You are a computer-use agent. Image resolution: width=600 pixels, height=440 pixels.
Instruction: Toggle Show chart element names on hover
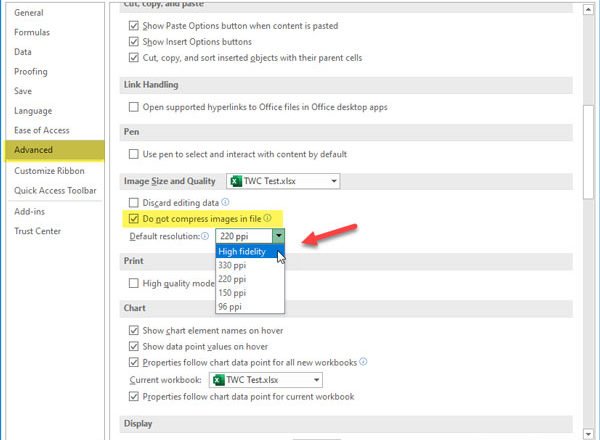point(134,330)
